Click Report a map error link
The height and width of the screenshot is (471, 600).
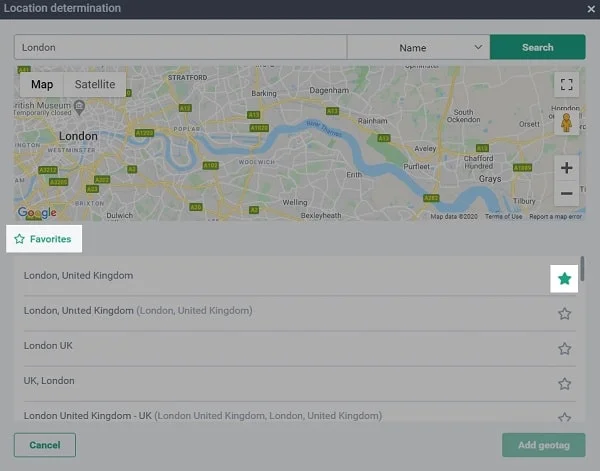click(554, 217)
